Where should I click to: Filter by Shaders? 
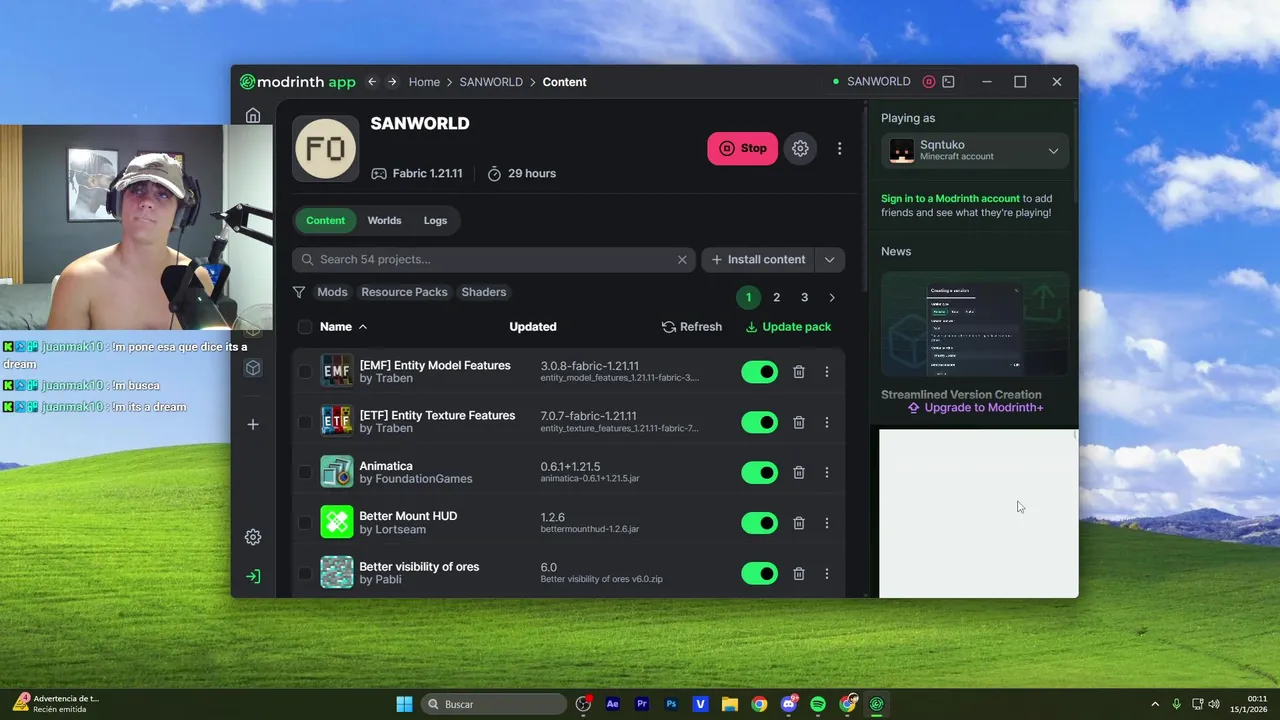tap(484, 292)
